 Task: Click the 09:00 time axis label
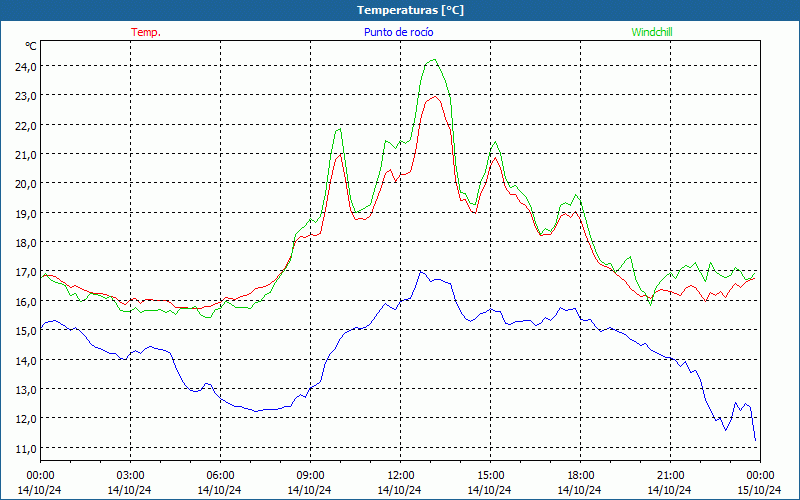point(310,476)
